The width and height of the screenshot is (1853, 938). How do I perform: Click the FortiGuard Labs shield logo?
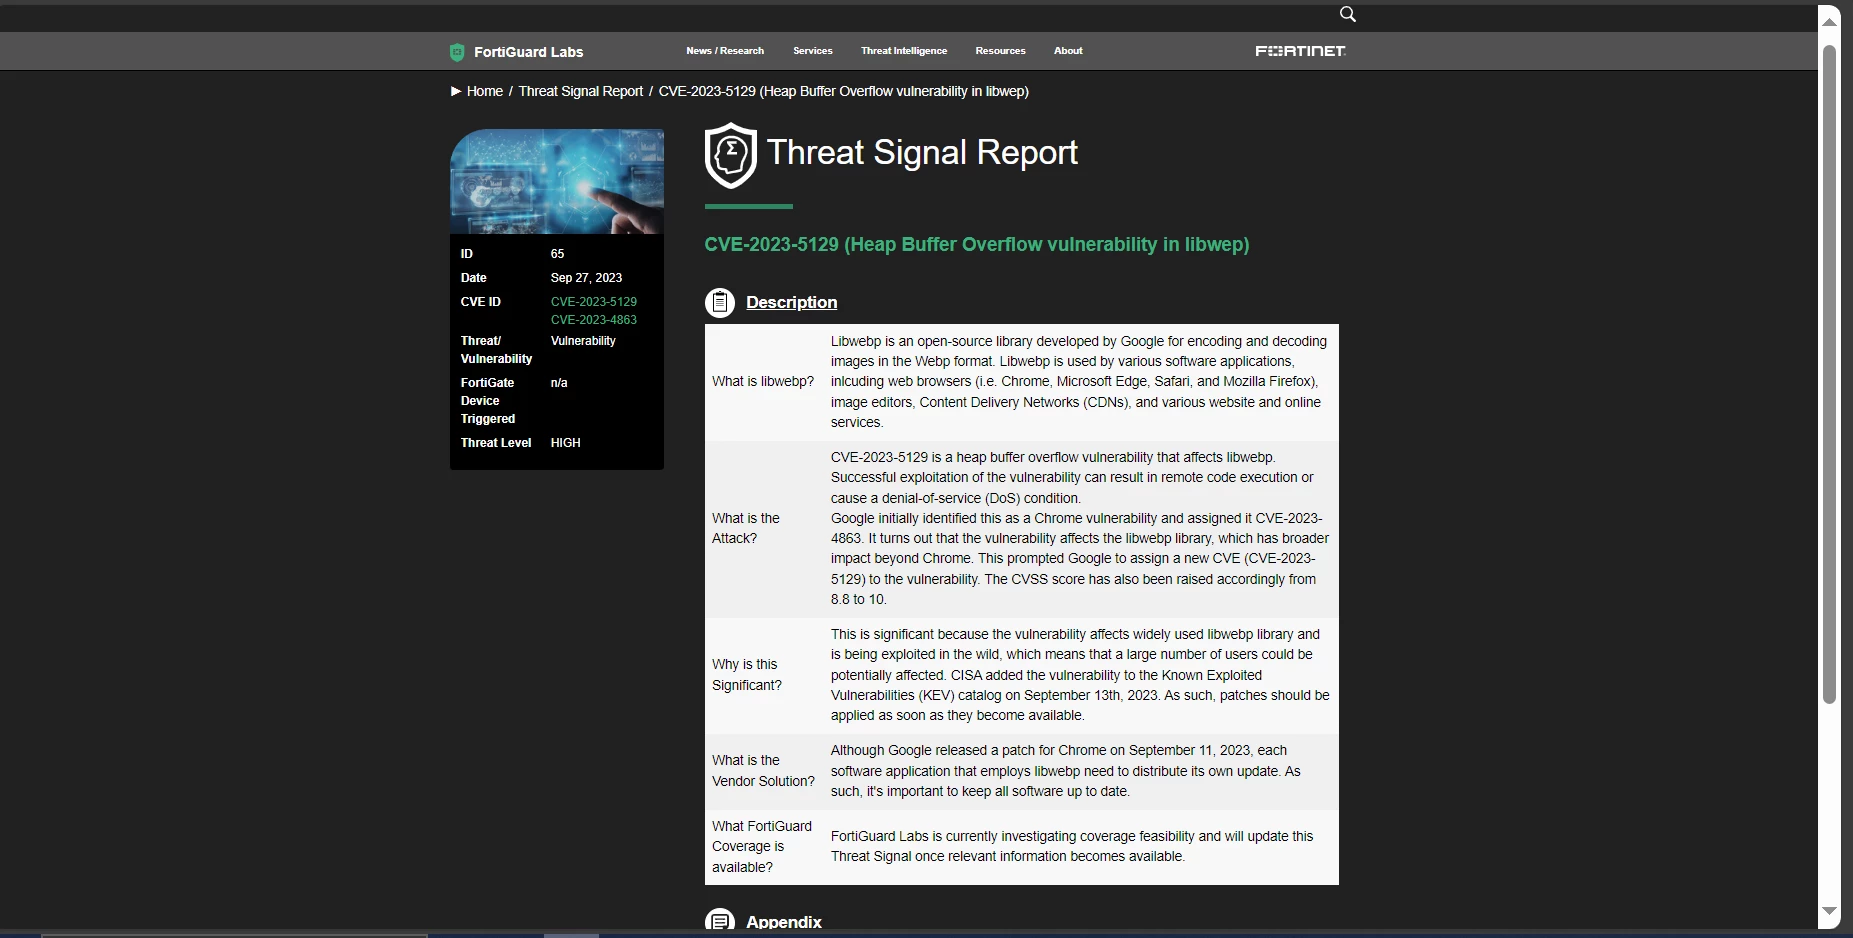coord(457,52)
